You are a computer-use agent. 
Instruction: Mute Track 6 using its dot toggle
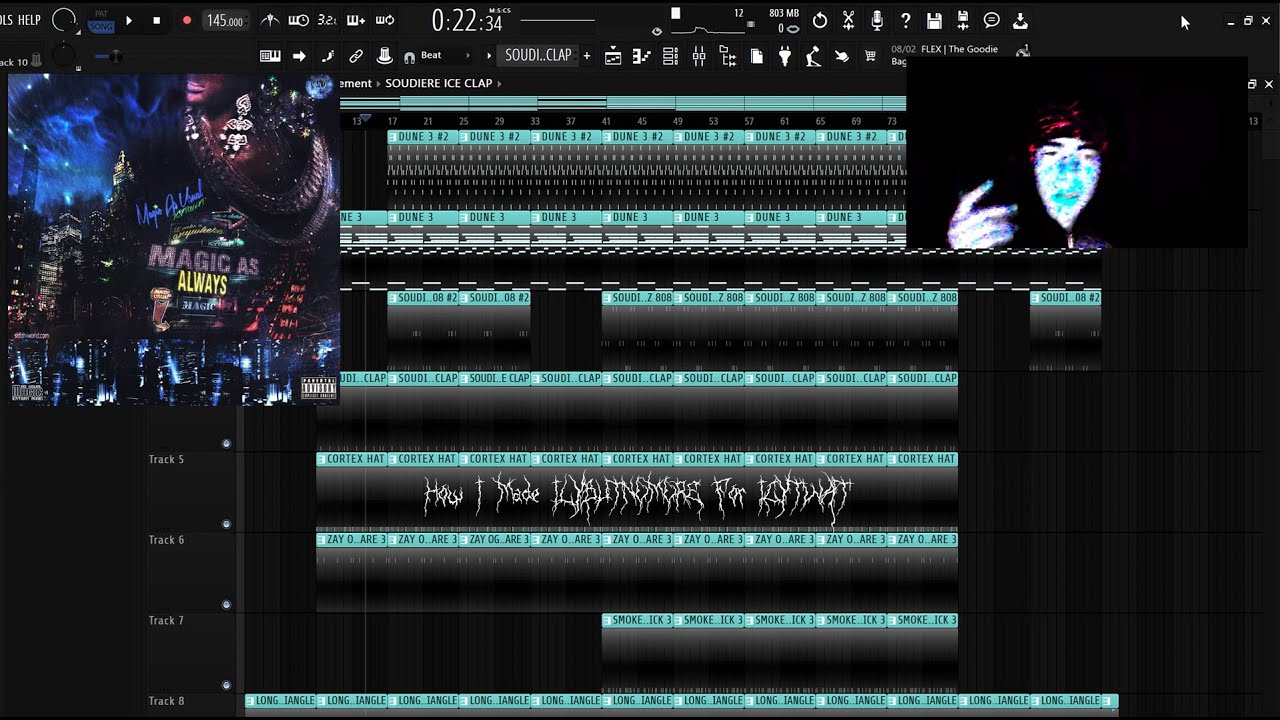[226, 604]
